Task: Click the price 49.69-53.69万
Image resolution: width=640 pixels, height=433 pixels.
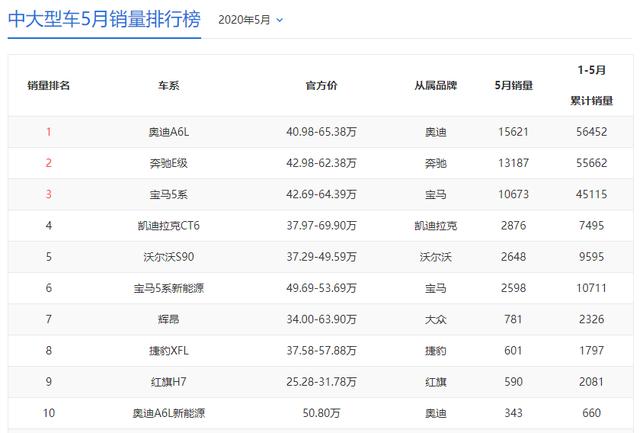Action: [x=321, y=288]
